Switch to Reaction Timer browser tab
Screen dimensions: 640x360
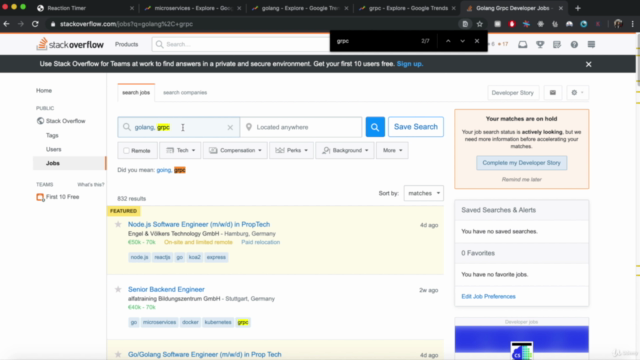[85, 8]
